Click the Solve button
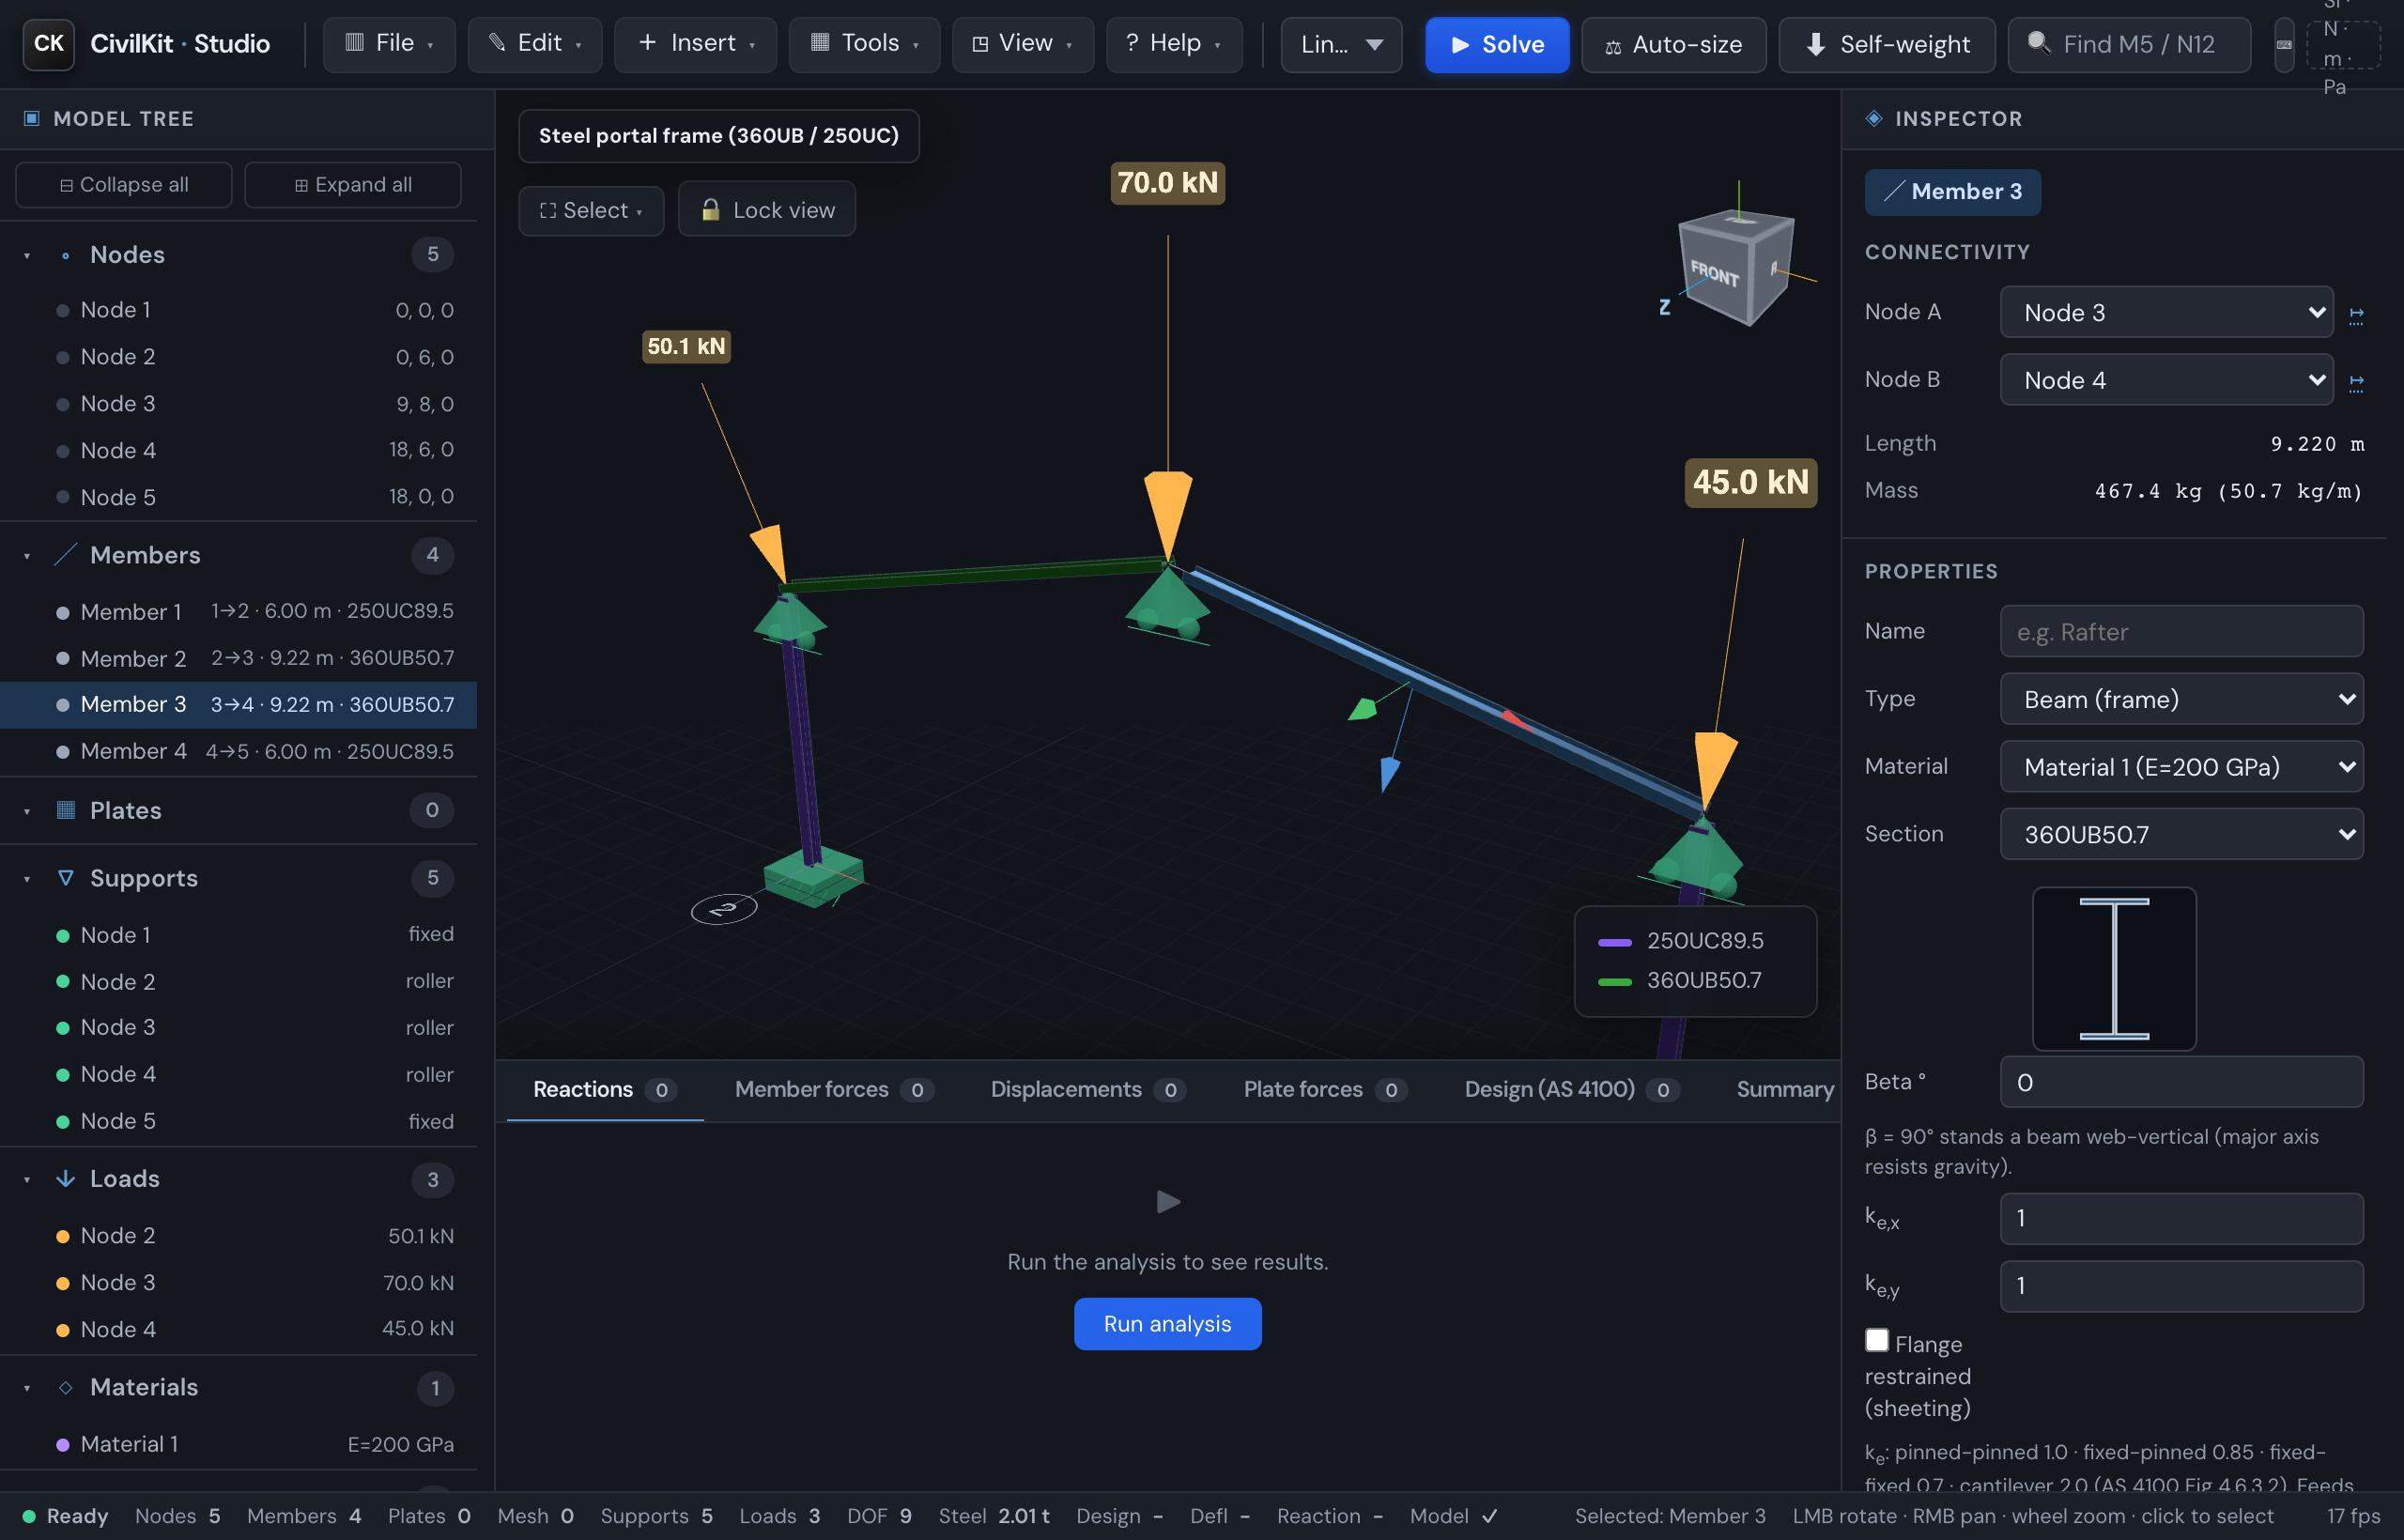 1497,45
